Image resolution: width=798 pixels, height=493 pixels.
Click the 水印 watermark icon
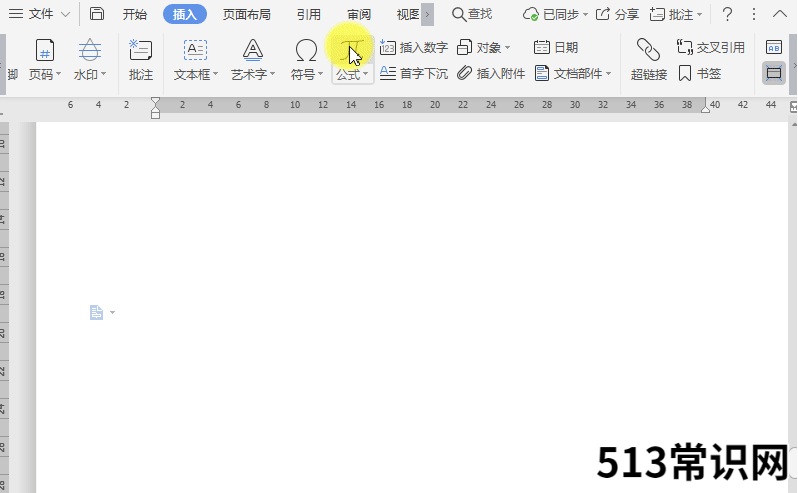[x=90, y=51]
